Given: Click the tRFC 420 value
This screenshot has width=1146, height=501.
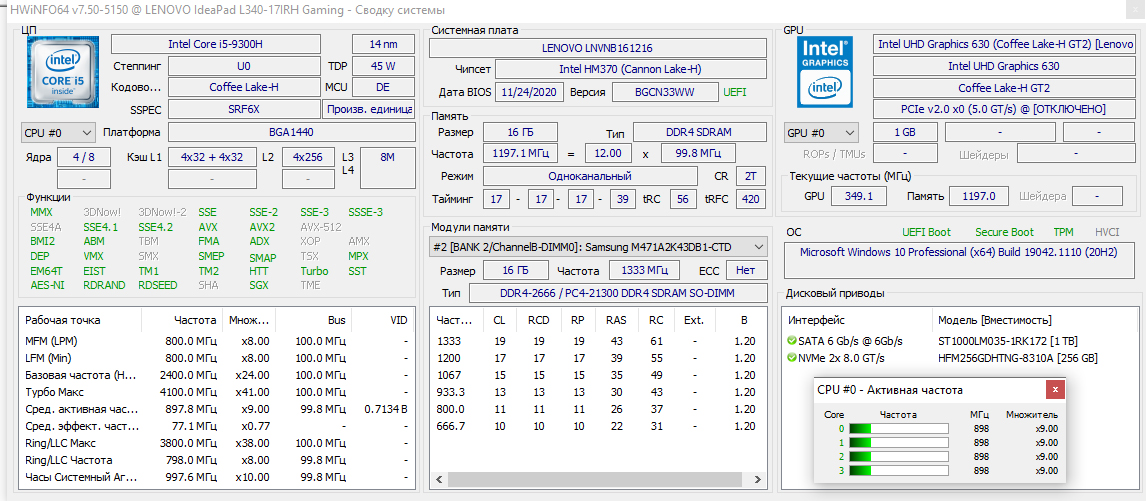Looking at the screenshot, I should pos(750,199).
